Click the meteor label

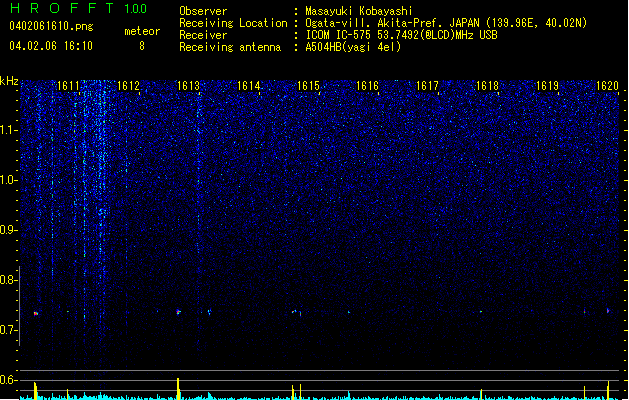point(142,31)
